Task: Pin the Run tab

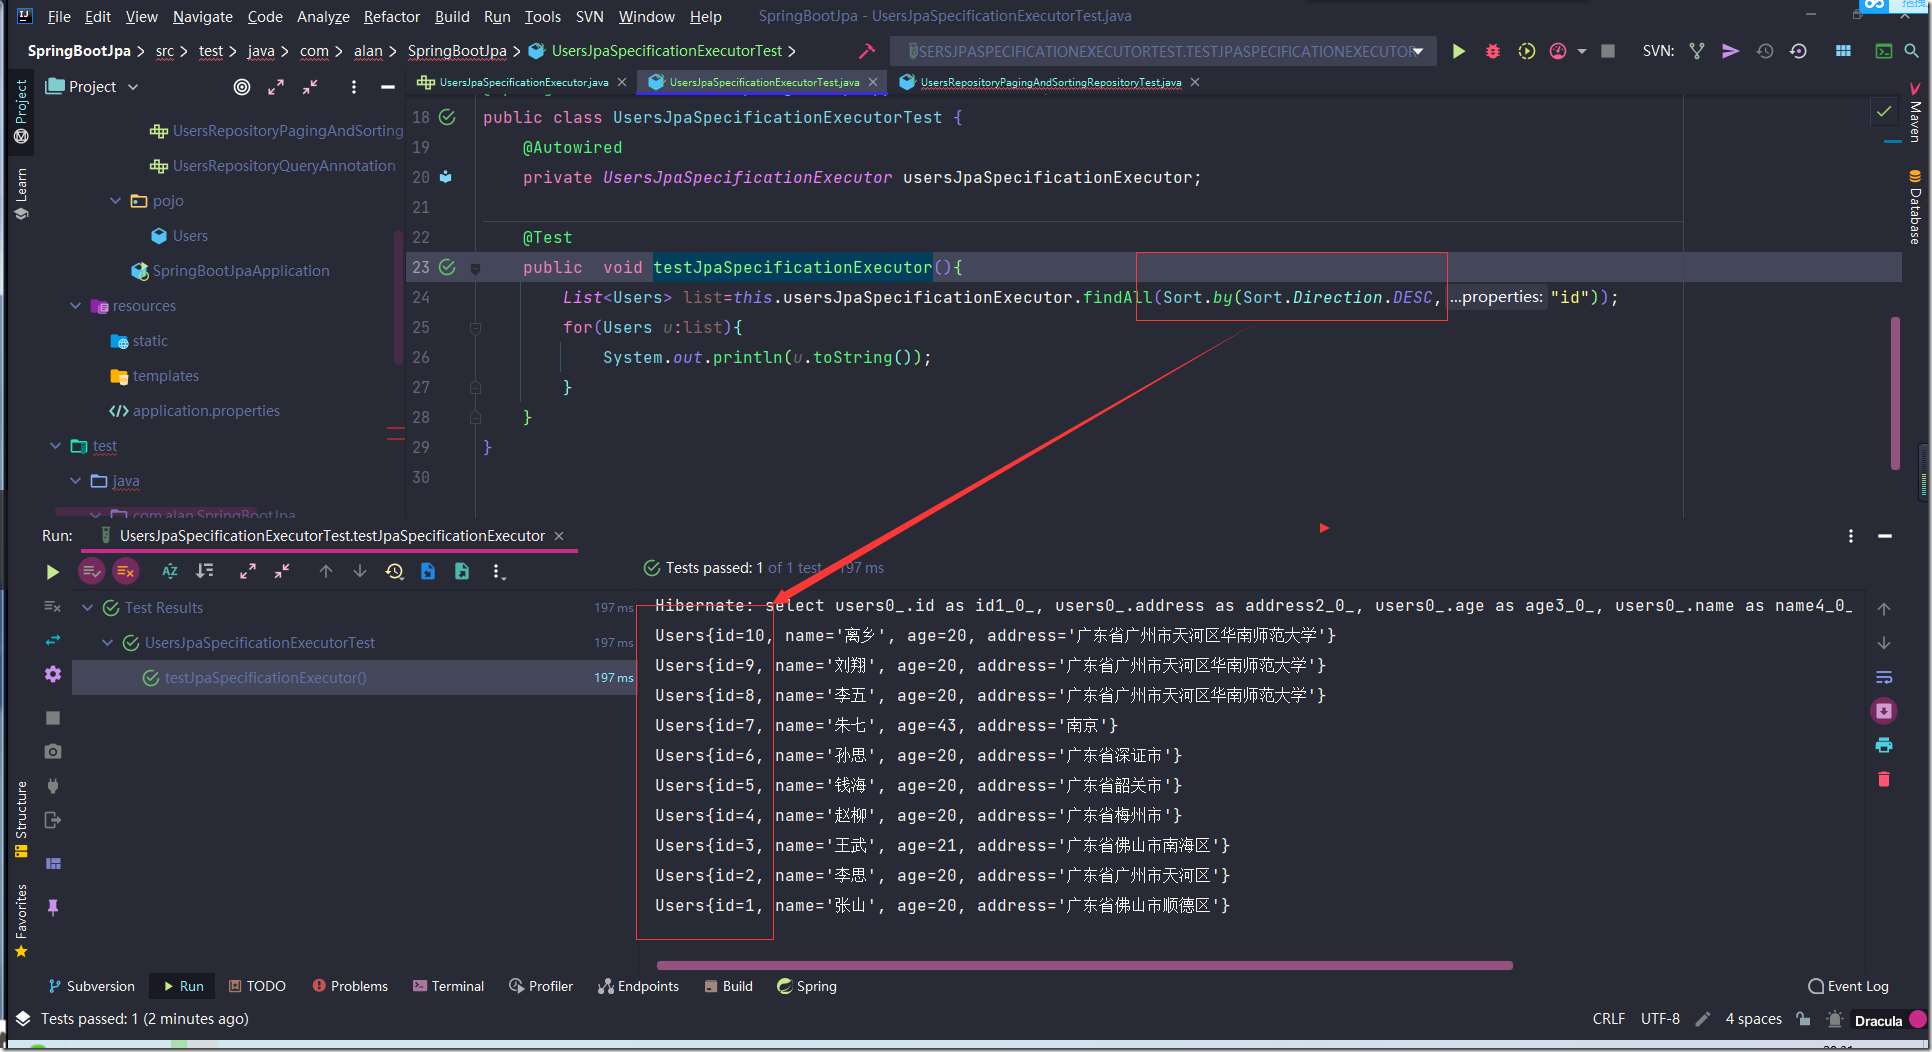Action: pyautogui.click(x=53, y=907)
